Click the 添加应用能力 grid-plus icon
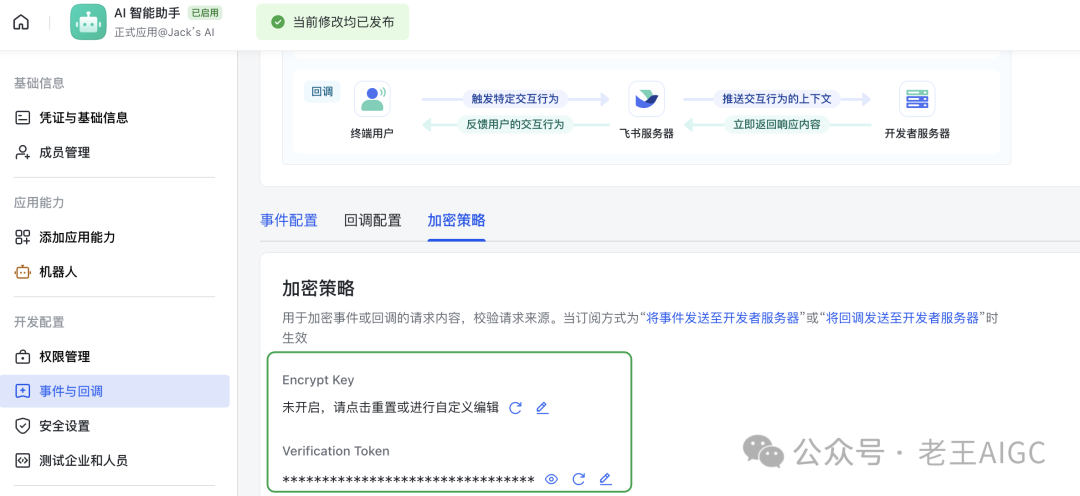Image resolution: width=1080 pixels, height=496 pixels. click(23, 238)
